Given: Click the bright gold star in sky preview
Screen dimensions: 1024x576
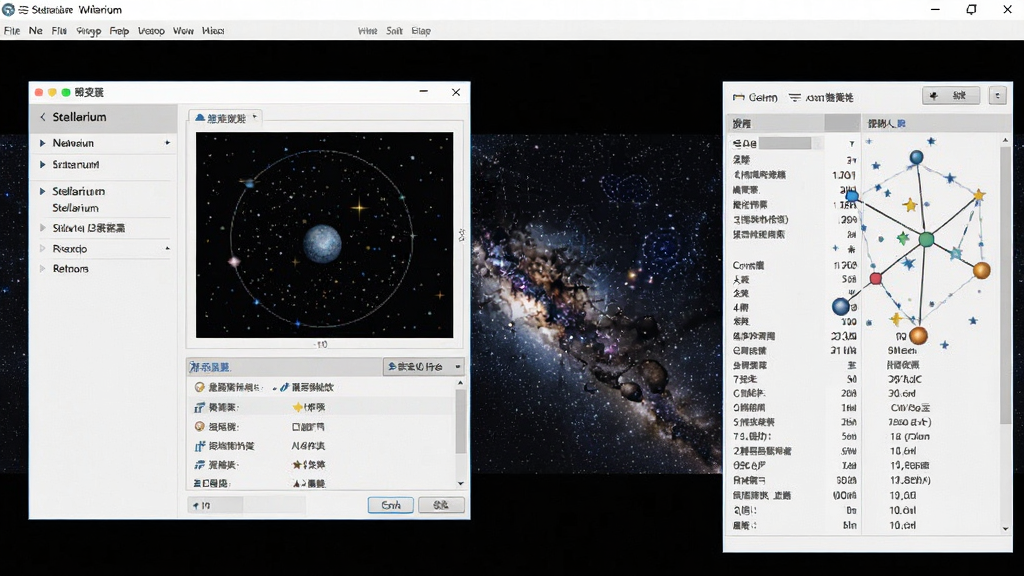Looking at the screenshot, I should click(359, 208).
